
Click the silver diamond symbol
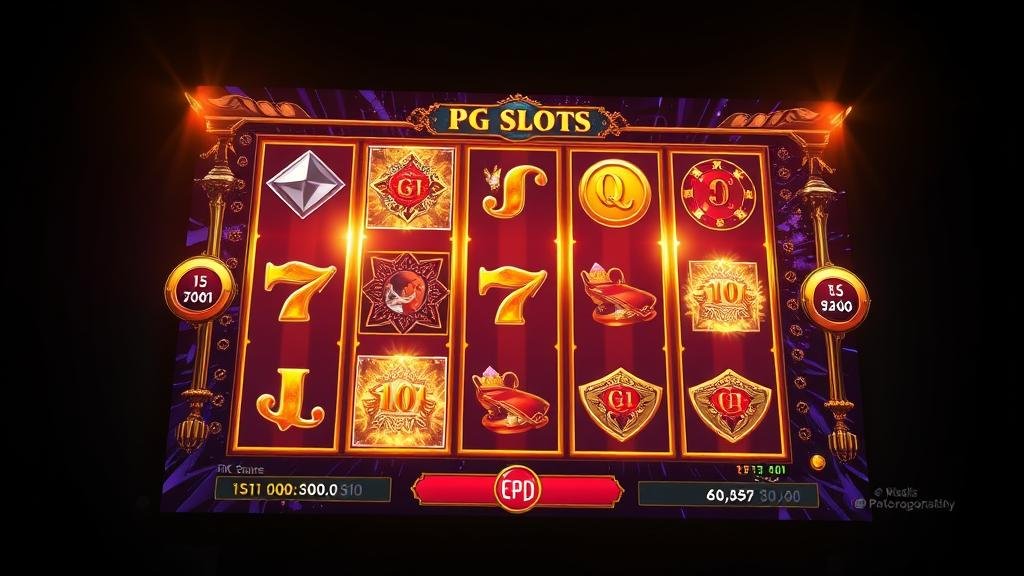[x=306, y=184]
